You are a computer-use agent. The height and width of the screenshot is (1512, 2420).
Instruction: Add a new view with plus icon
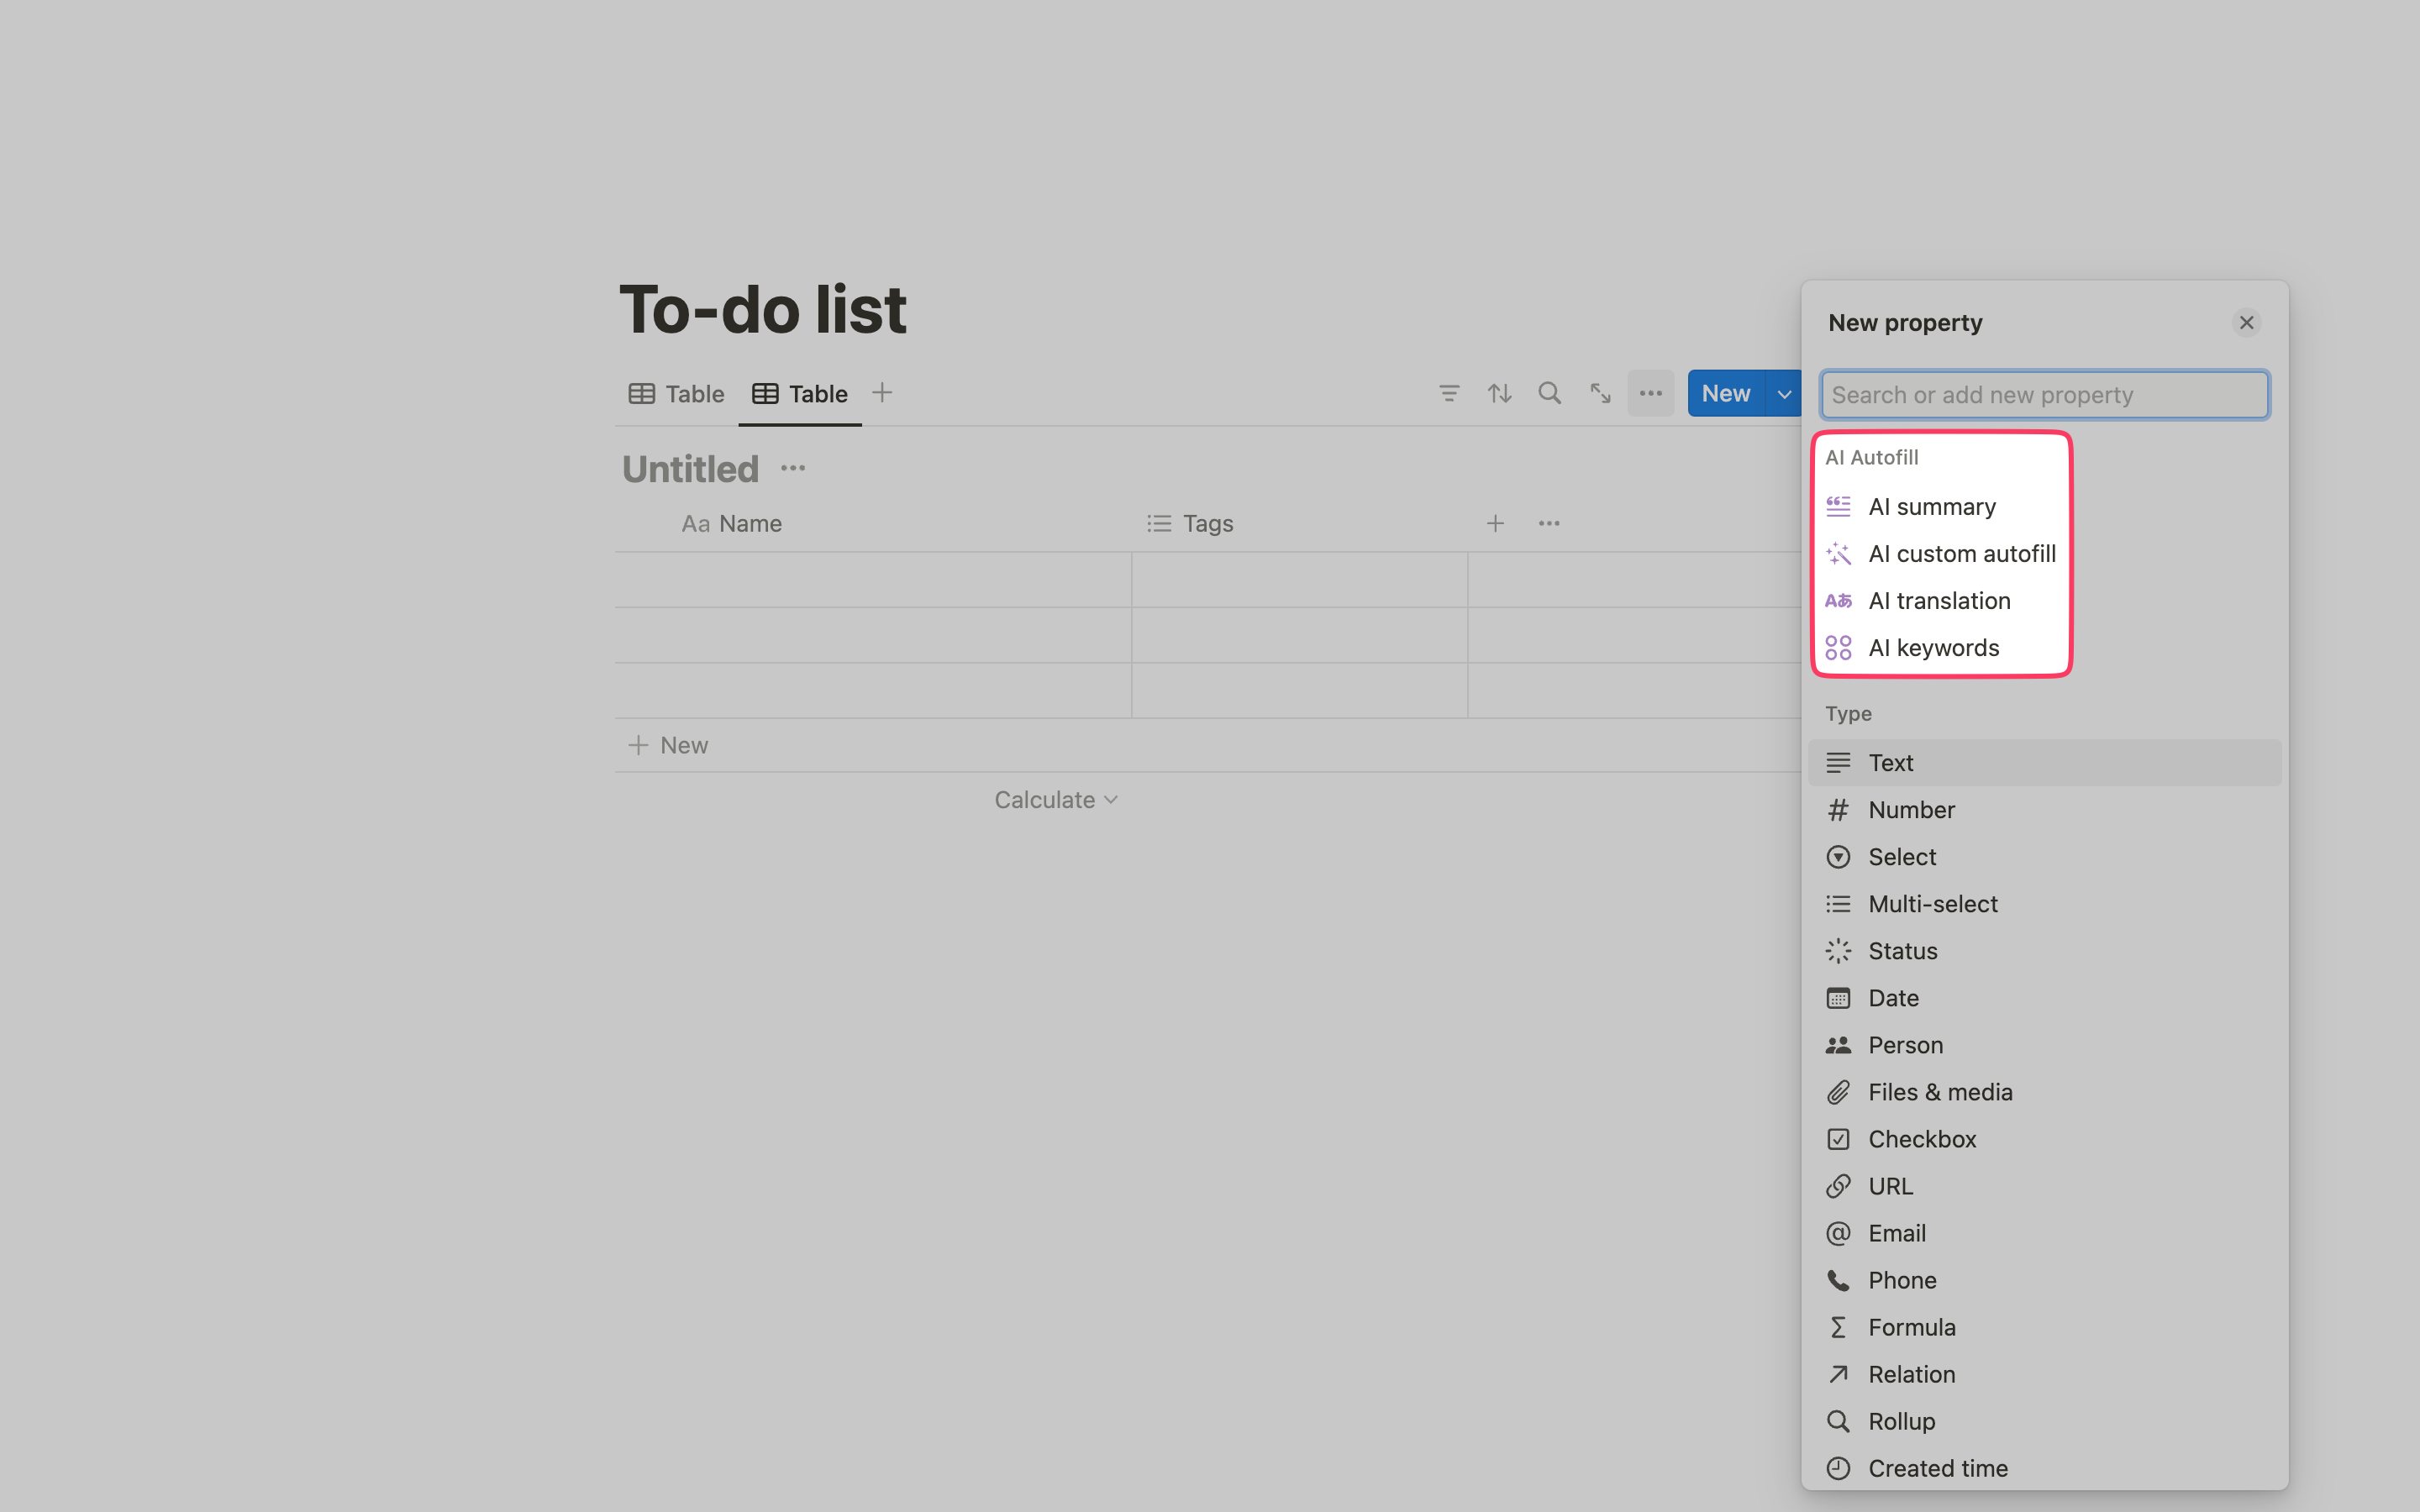pos(881,393)
